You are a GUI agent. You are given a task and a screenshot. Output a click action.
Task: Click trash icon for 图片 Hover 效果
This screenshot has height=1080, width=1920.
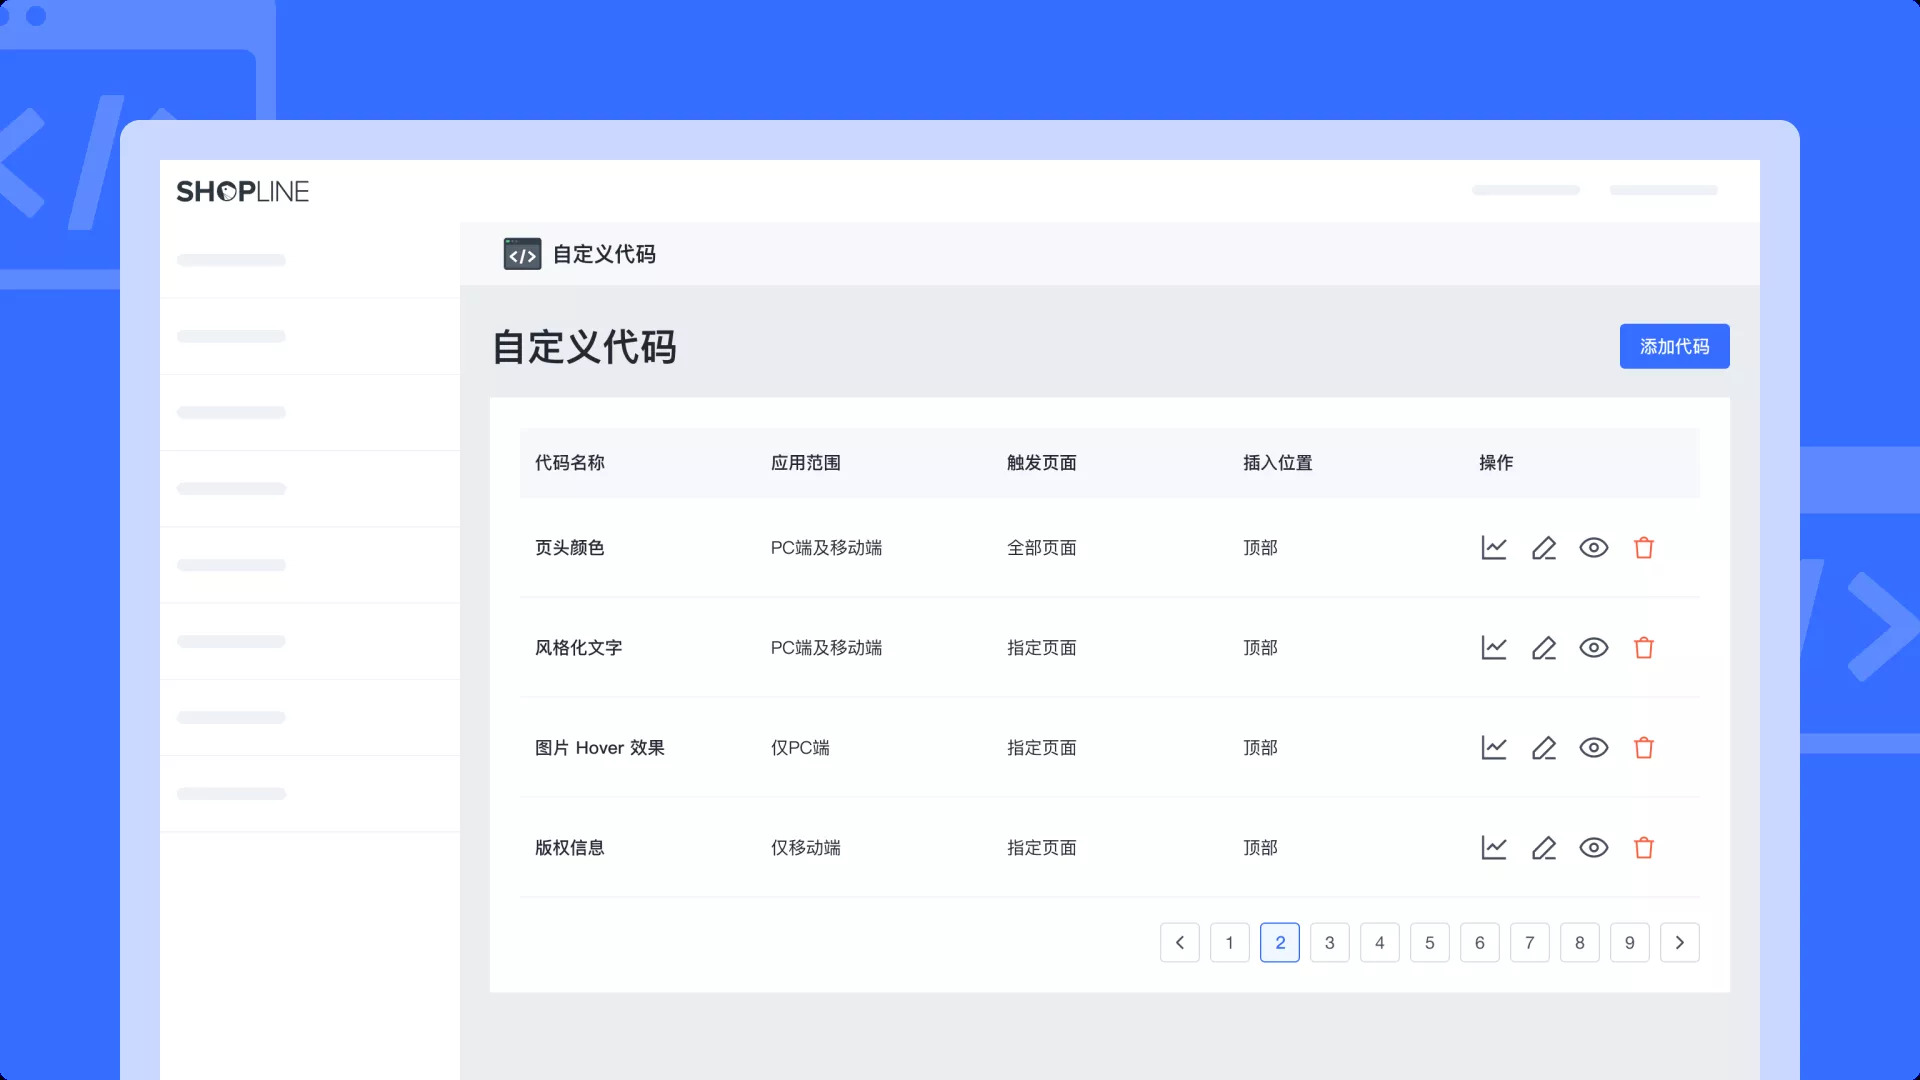pyautogui.click(x=1643, y=748)
